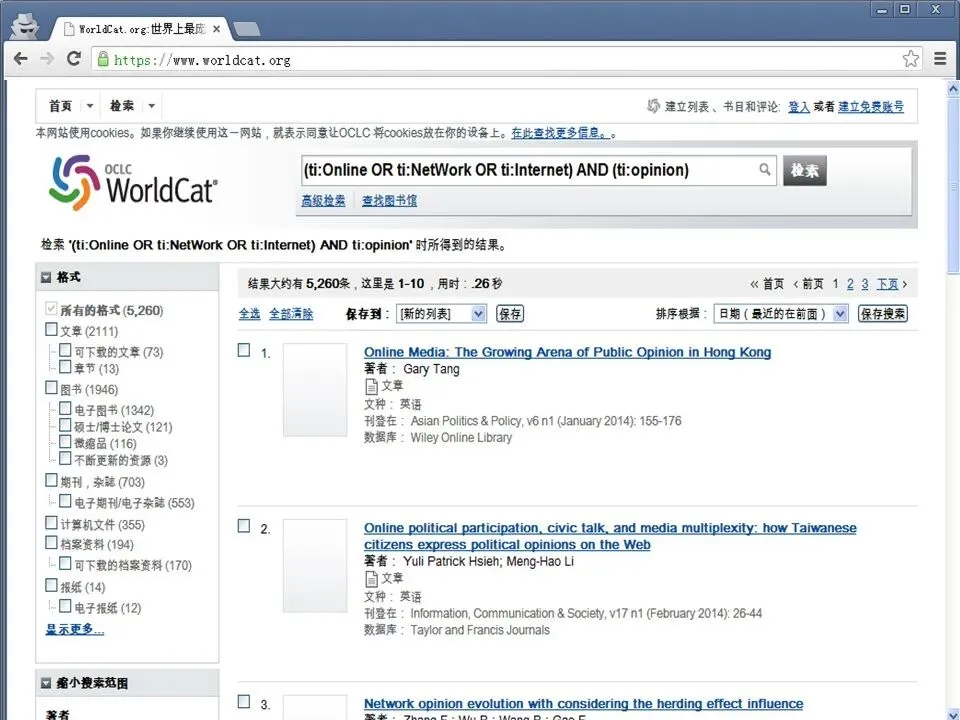Viewport: 960px width, 720px height.
Task: Click the 首页 first-page pagination link
Action: click(x=773, y=284)
